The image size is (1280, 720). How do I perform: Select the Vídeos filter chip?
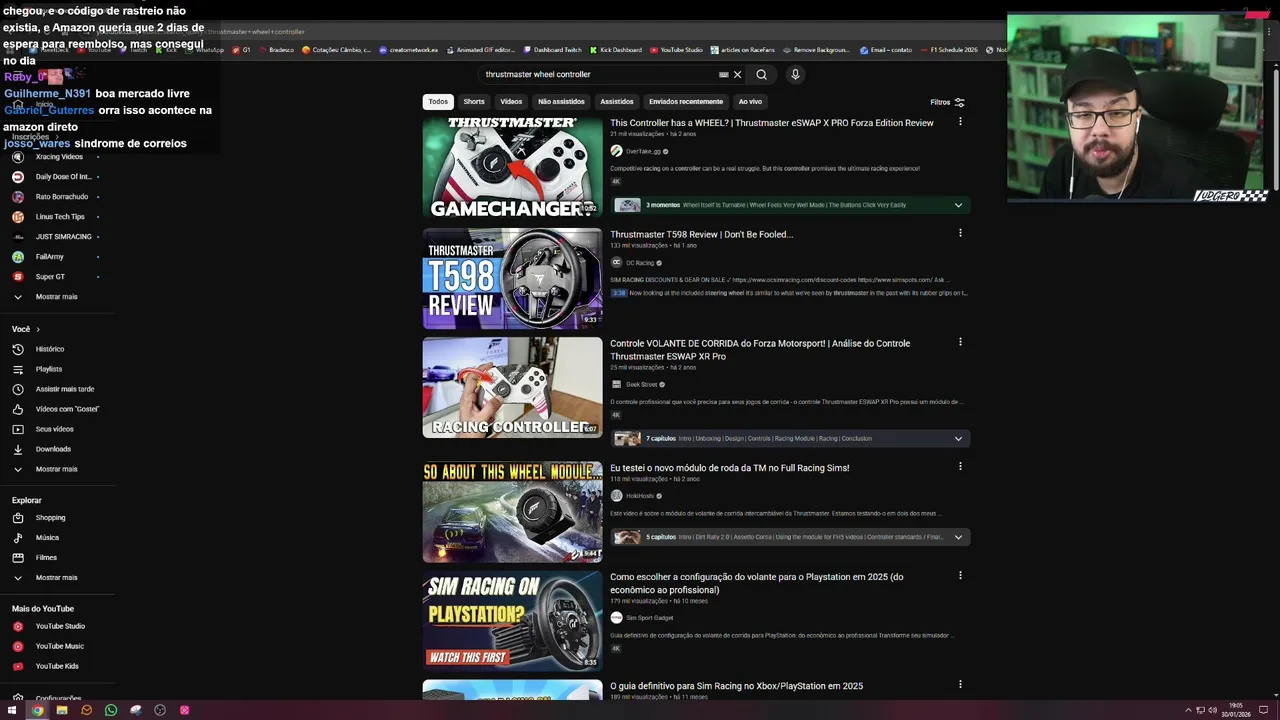(511, 101)
